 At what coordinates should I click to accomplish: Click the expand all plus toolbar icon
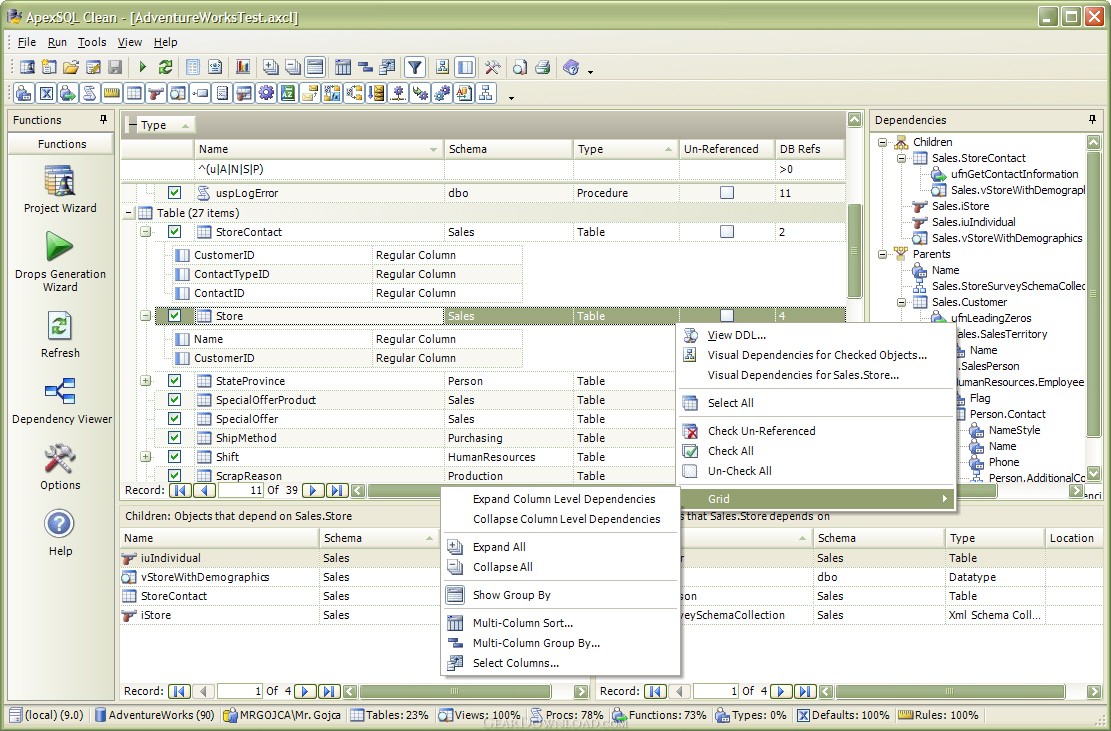(271, 67)
